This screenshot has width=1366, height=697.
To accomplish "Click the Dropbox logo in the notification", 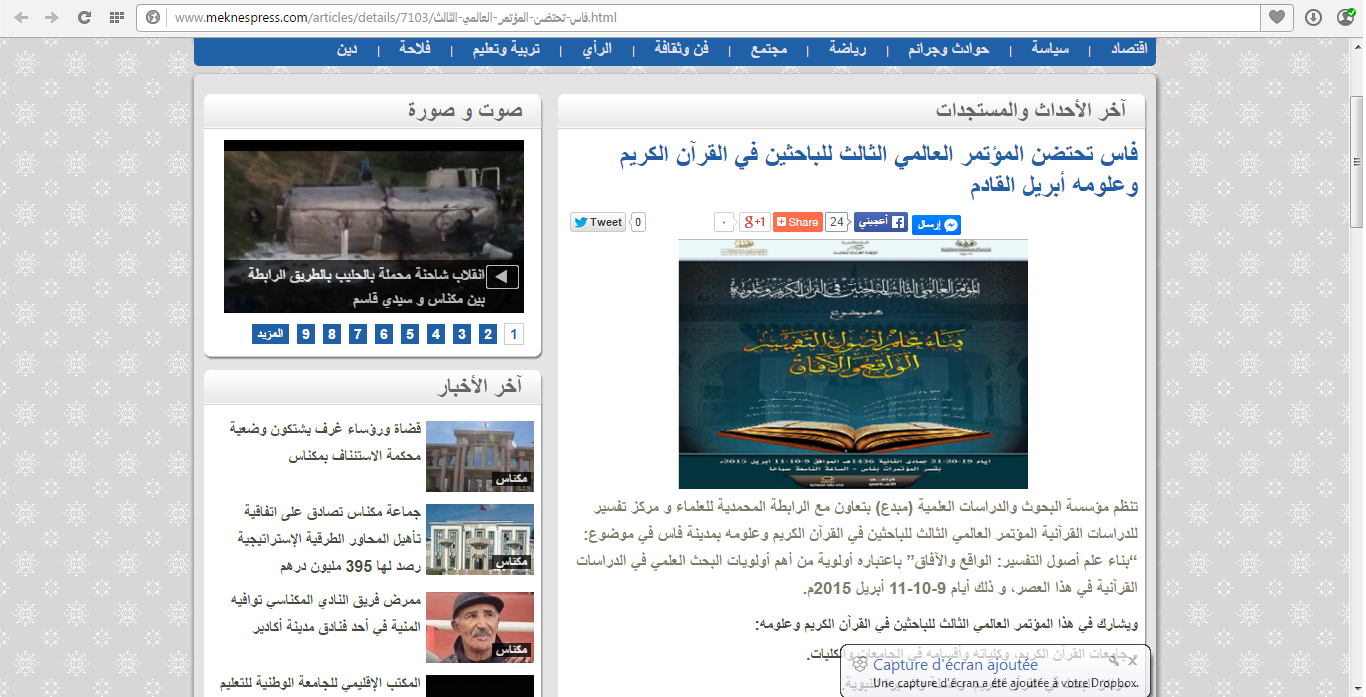I will tap(860, 664).
